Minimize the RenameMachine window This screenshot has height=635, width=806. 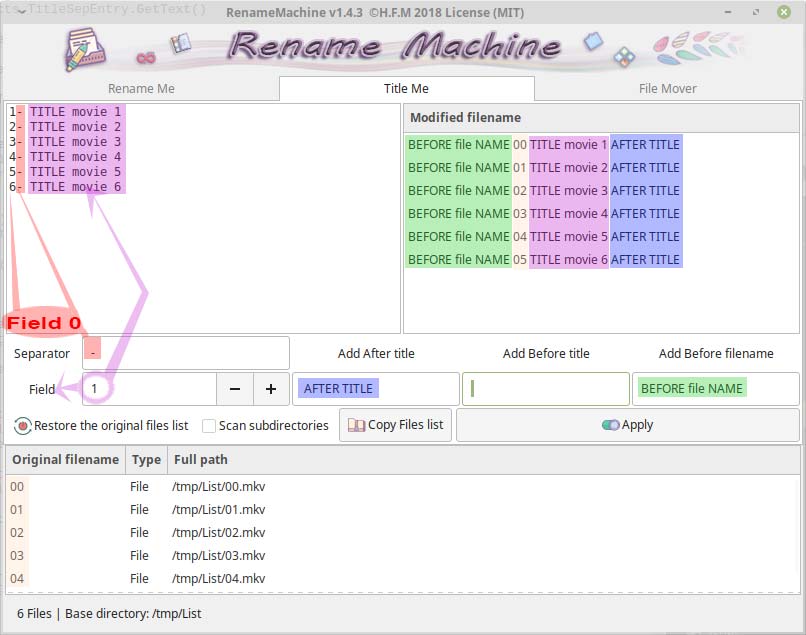[728, 12]
